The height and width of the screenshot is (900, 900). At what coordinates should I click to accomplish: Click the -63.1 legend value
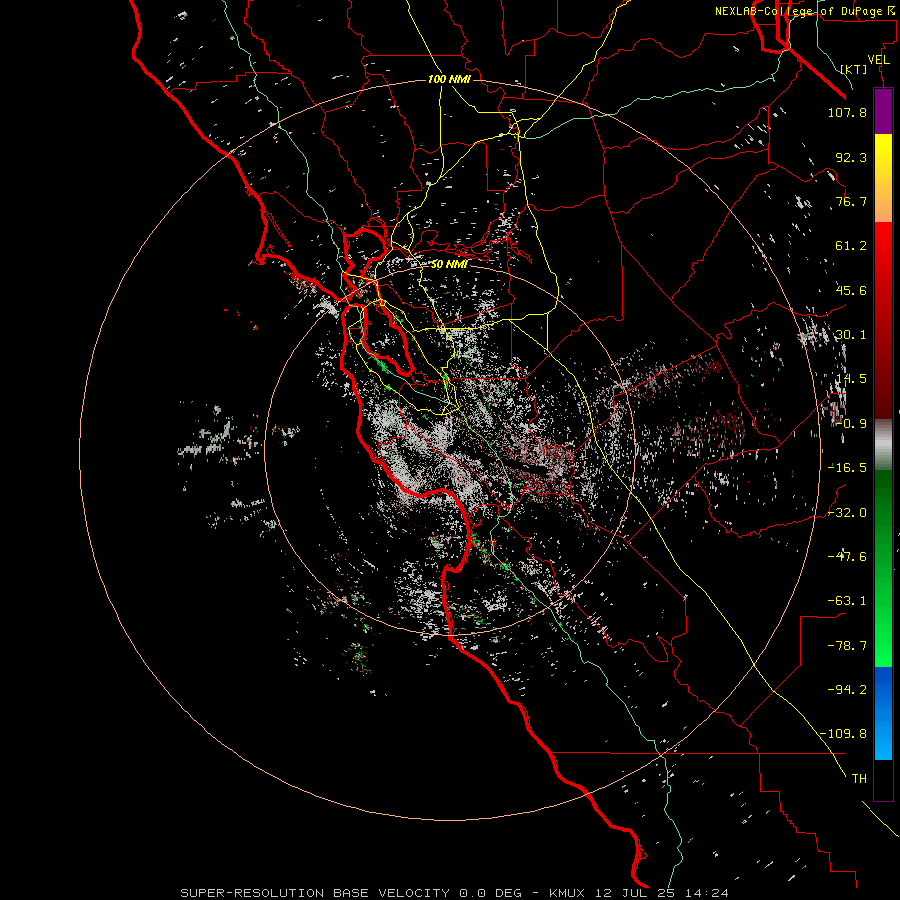point(847,601)
